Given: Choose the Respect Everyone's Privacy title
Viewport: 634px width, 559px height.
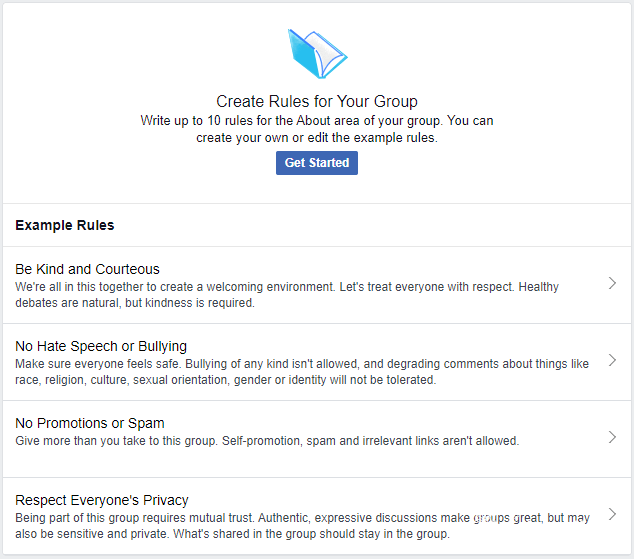Looking at the screenshot, I should [102, 500].
